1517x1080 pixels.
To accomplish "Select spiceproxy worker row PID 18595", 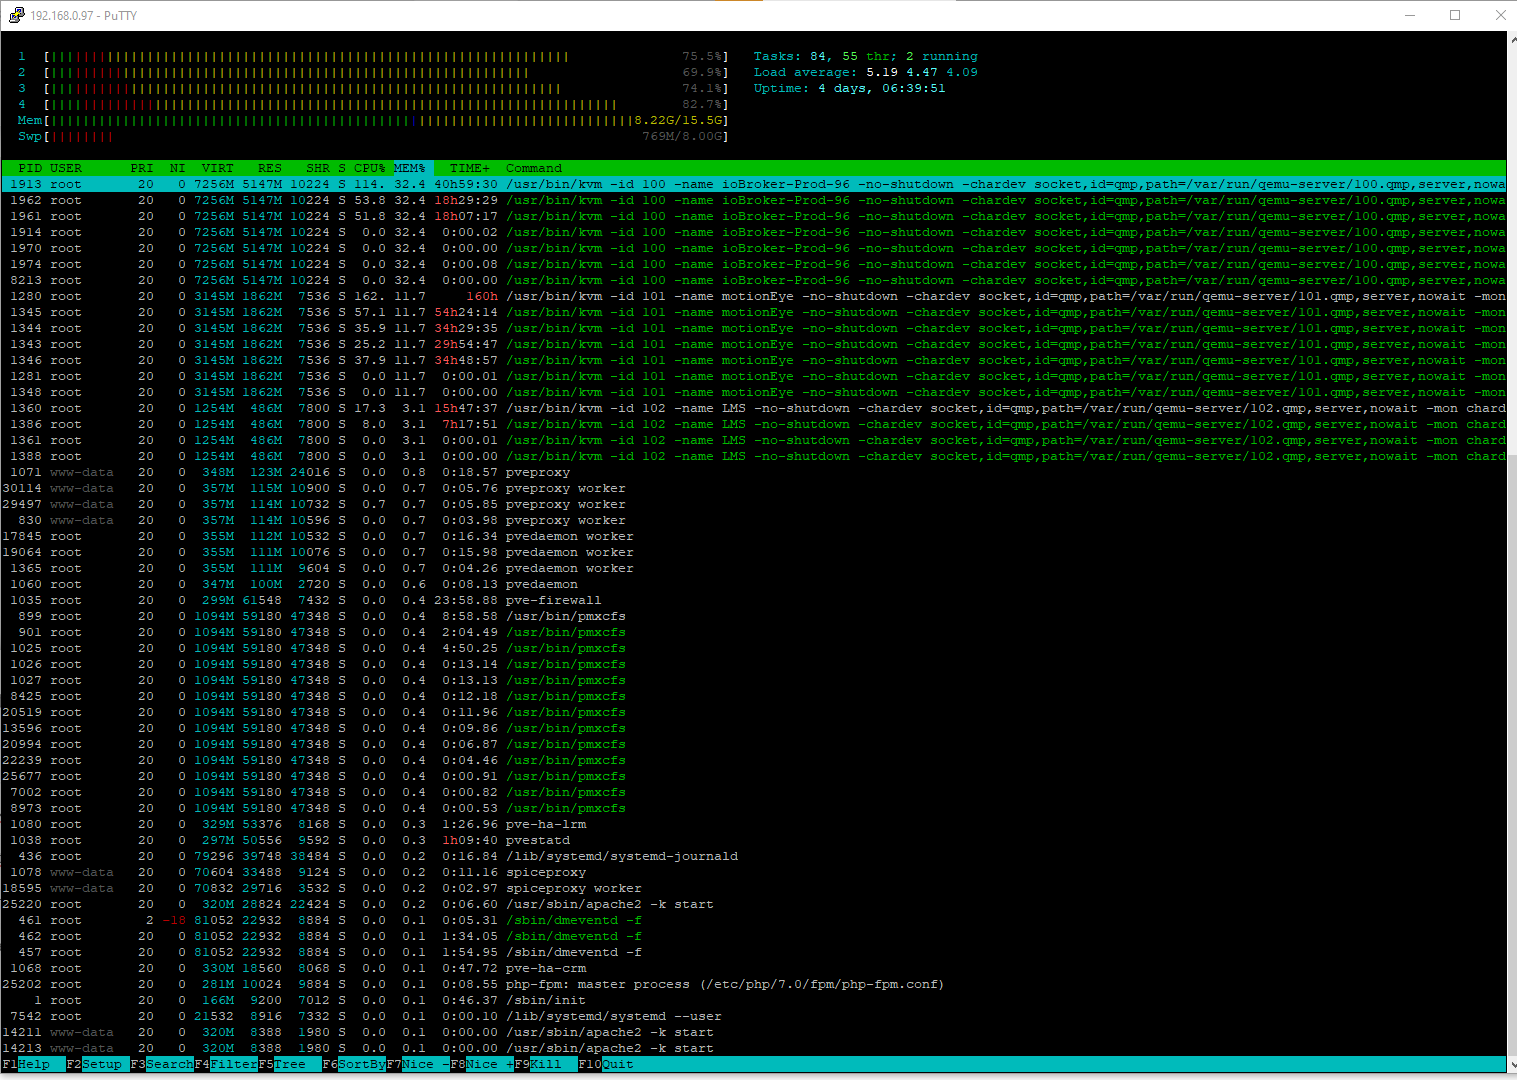I will point(754,888).
